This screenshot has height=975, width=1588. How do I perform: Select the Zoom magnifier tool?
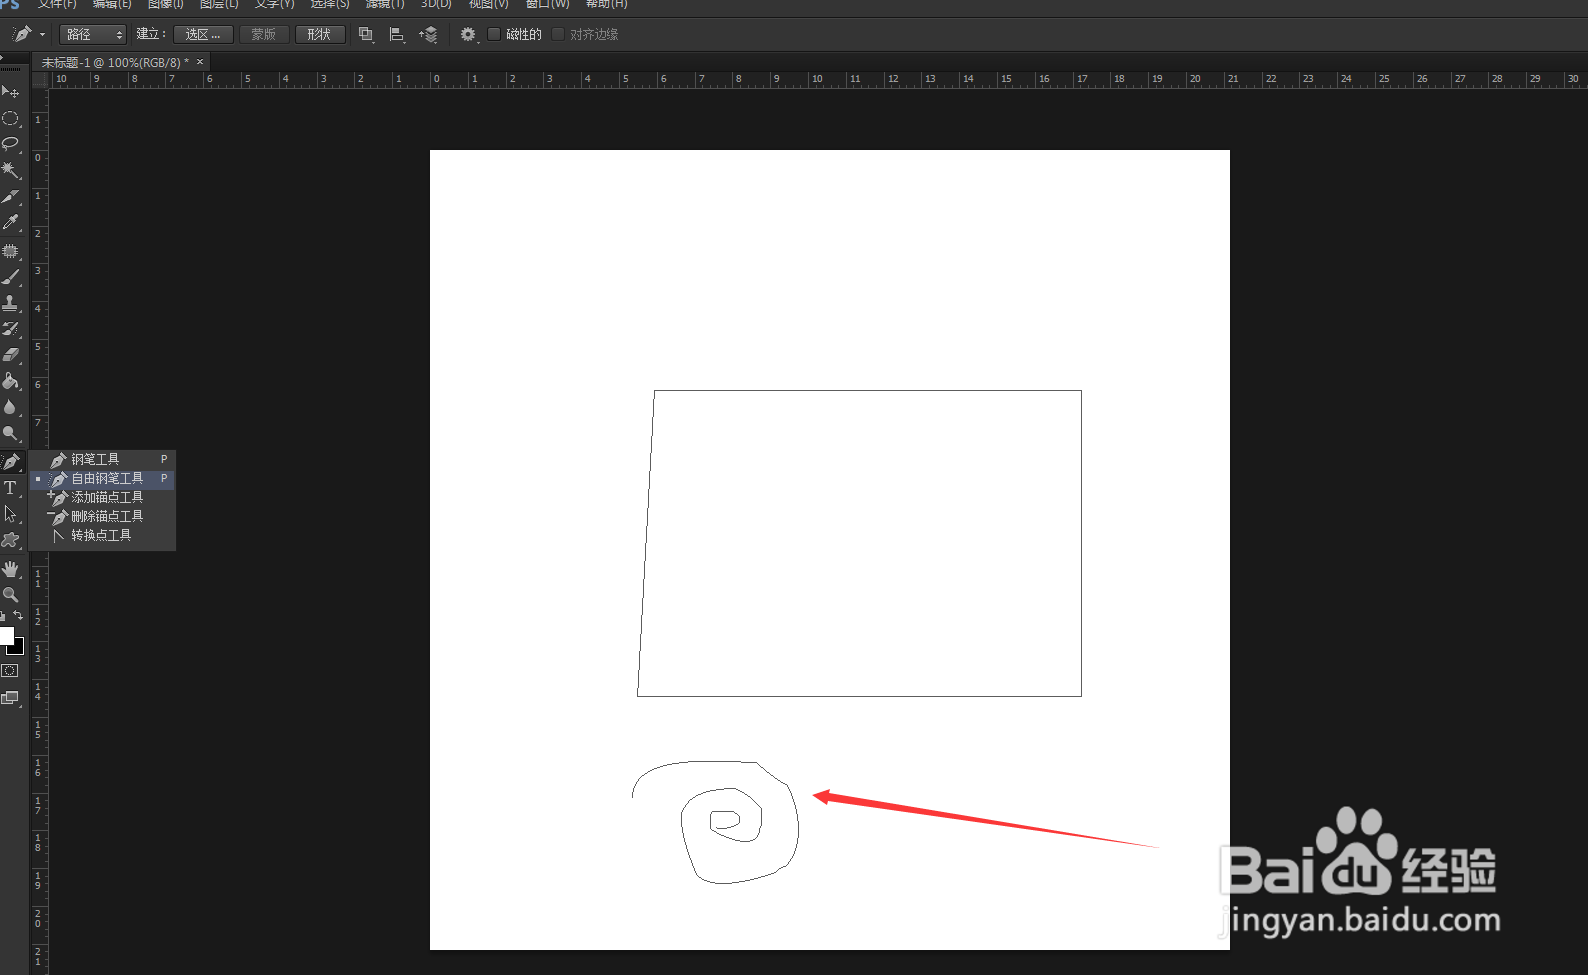10,595
